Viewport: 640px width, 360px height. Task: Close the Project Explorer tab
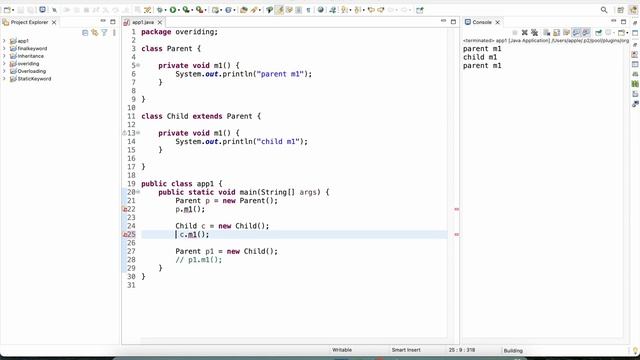[54, 22]
